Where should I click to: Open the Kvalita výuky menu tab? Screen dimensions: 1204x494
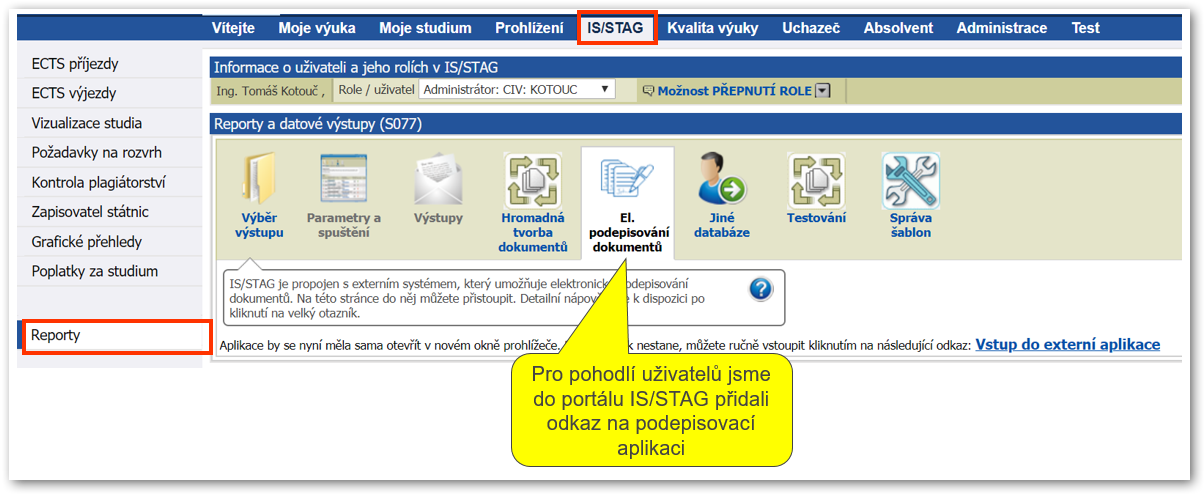pos(713,28)
